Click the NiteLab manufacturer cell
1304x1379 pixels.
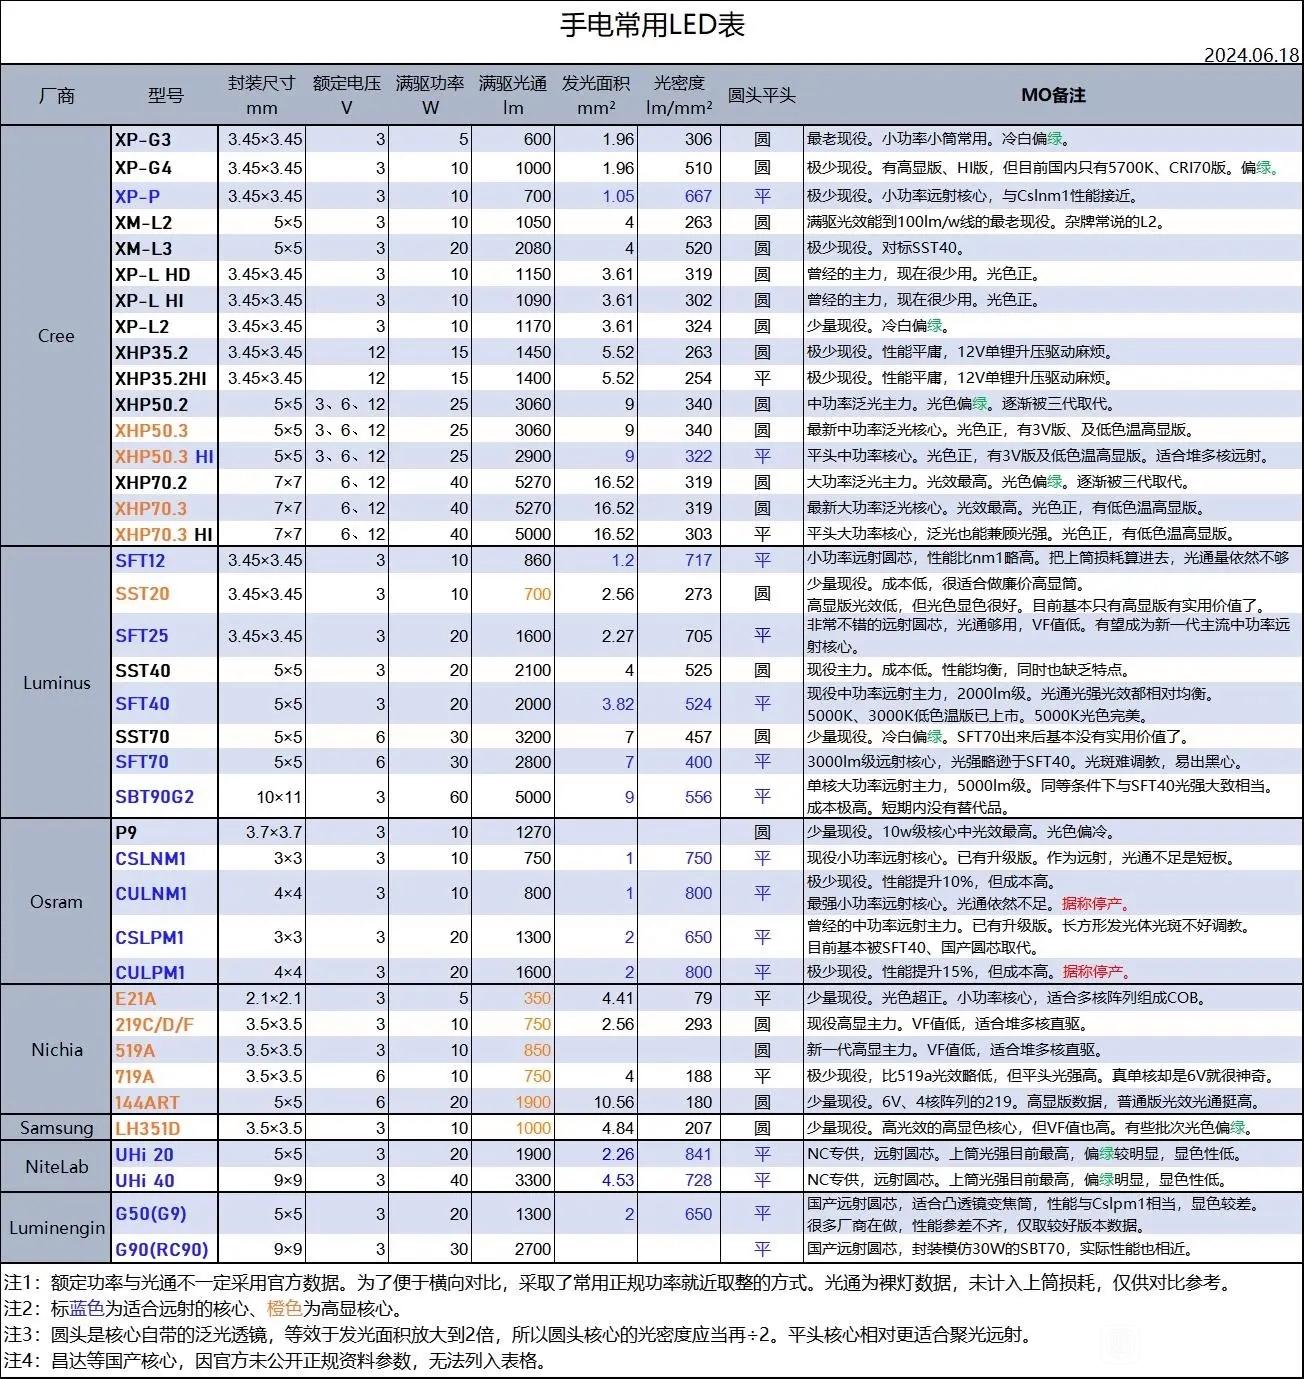click(x=56, y=1167)
